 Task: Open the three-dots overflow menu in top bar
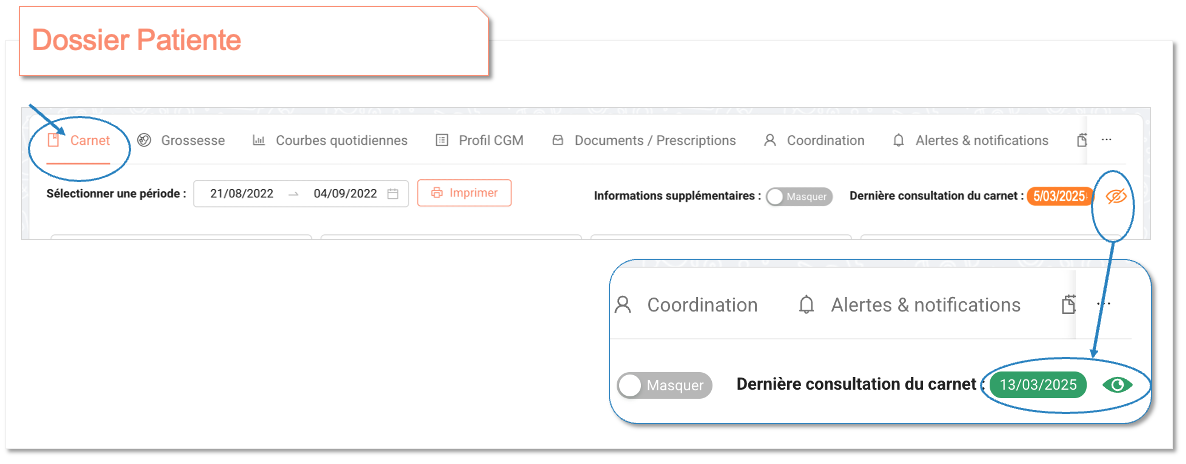pos(1107,140)
